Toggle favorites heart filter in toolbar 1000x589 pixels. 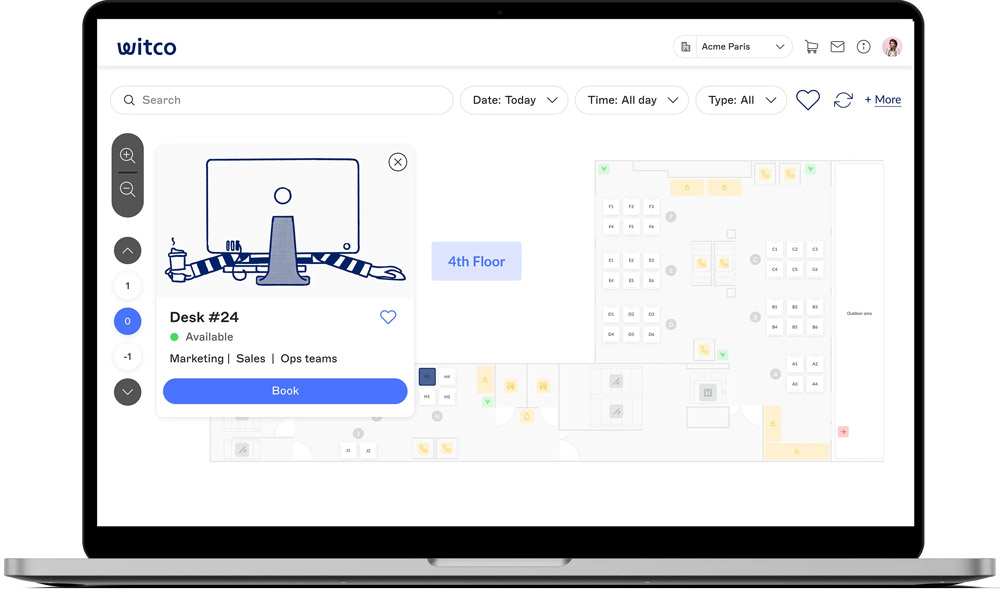coord(808,100)
